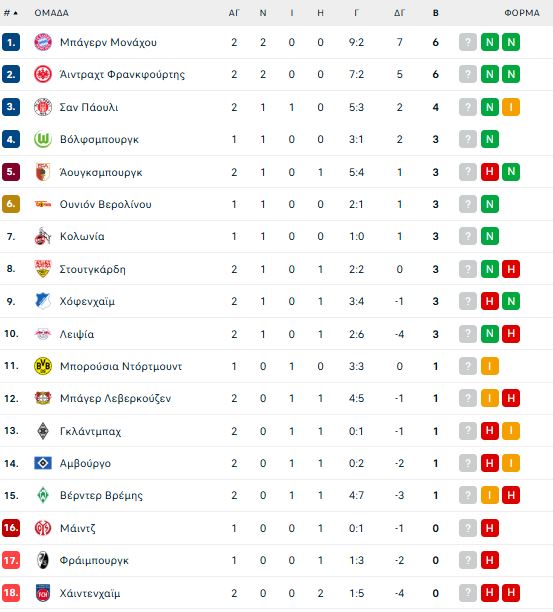Click the blue rank 1 position badge
The height and width of the screenshot is (612, 553).
click(11, 42)
